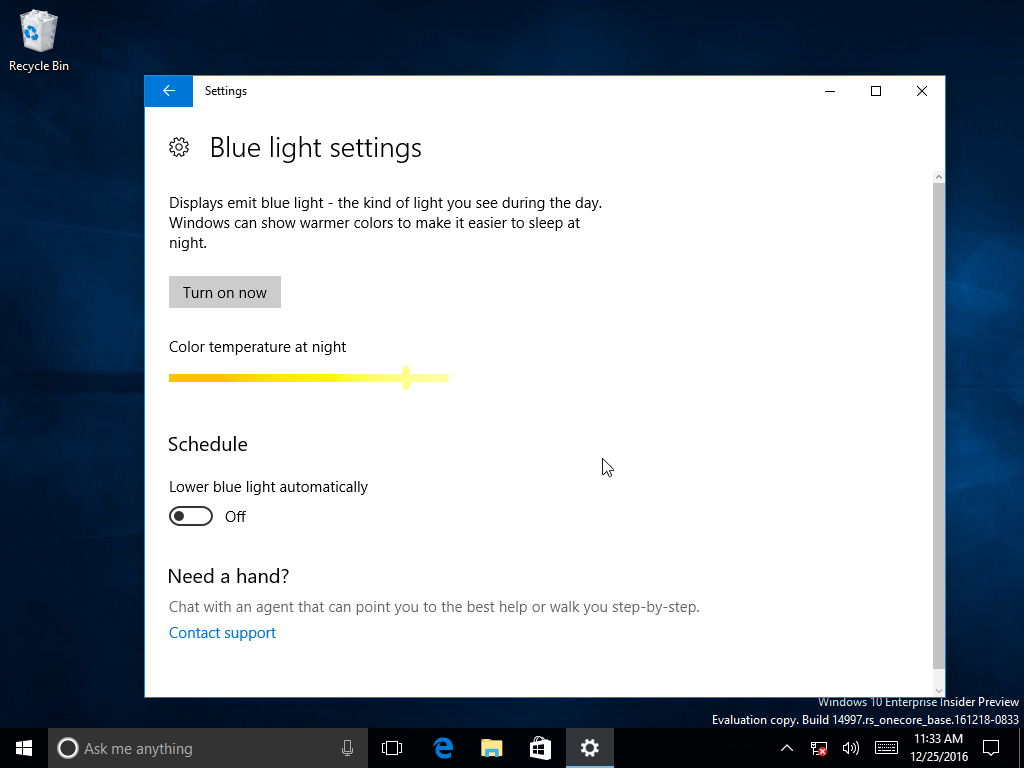Viewport: 1024px width, 768px height.
Task: Click the vertical scrollbar thumb in Settings
Action: [938, 426]
